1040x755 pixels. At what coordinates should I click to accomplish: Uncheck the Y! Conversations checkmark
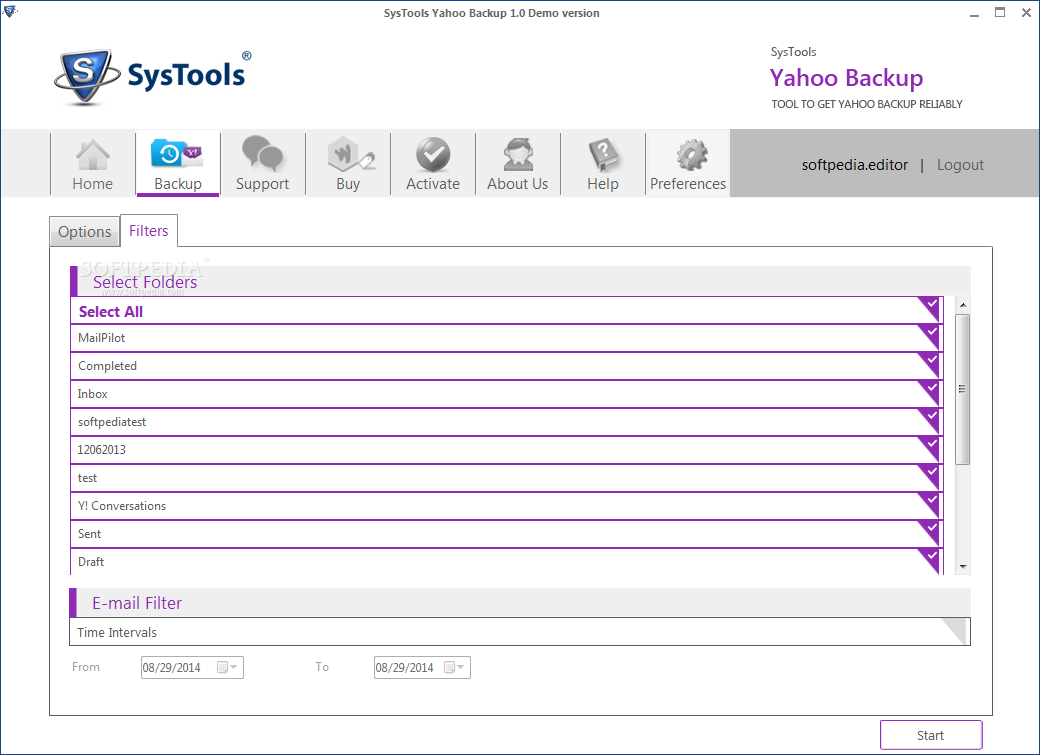[931, 504]
